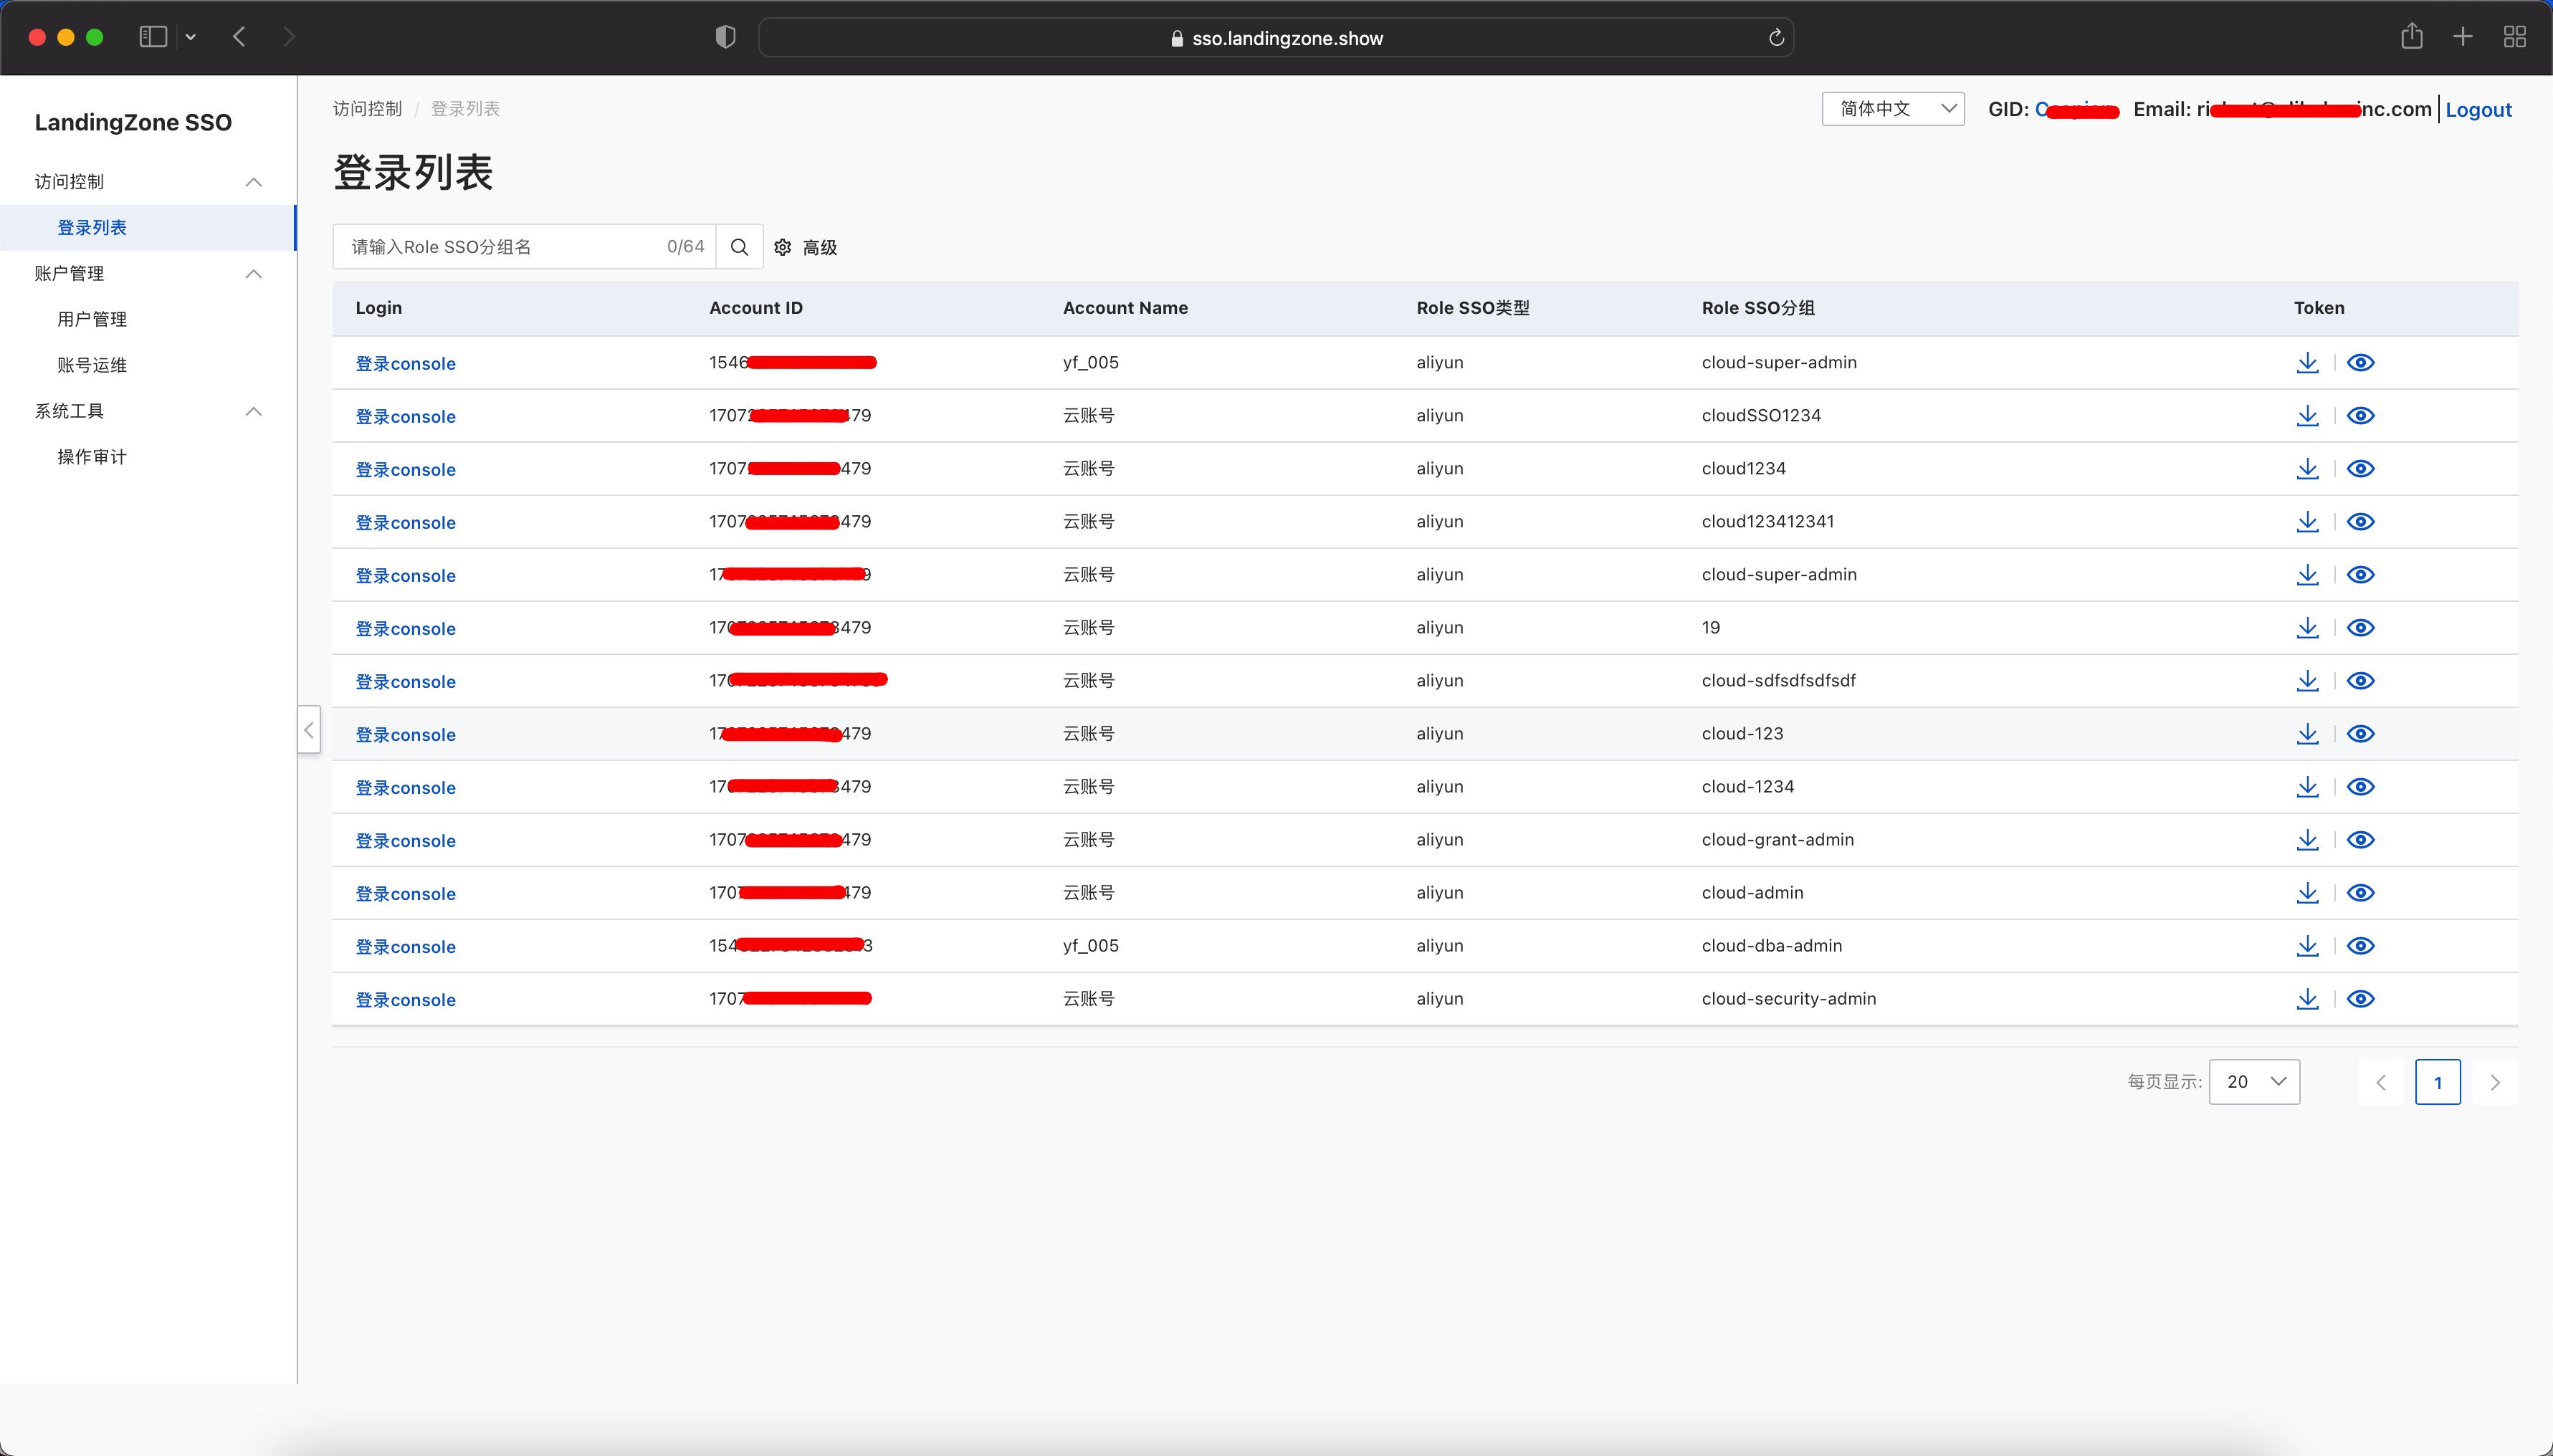
Task: Collapse the 账户管理 sidebar section
Action: tap(254, 274)
